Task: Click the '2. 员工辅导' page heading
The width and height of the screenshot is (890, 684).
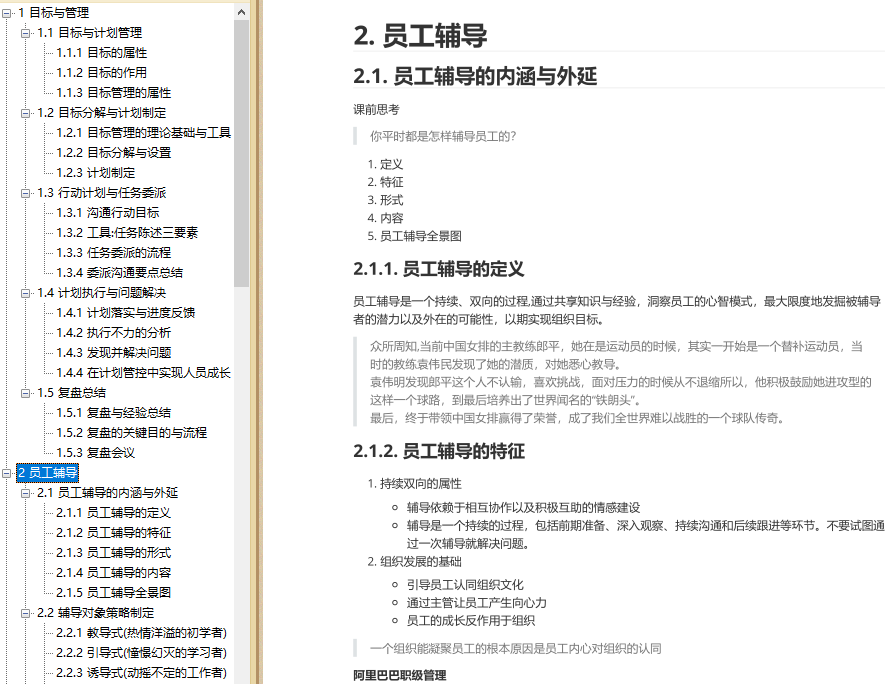Action: tap(420, 35)
